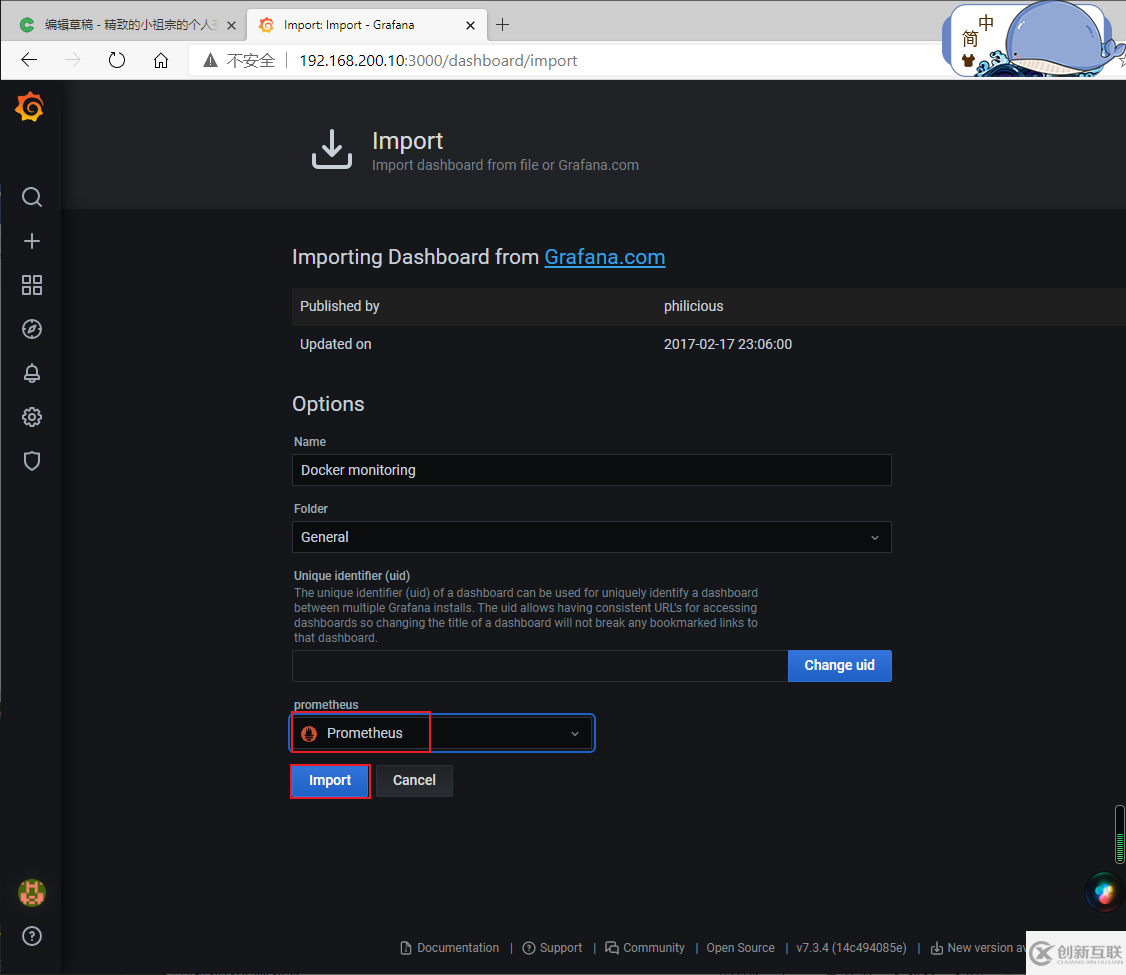Select the Import: Import - Grafana tab
The height and width of the screenshot is (975, 1126).
[x=366, y=25]
